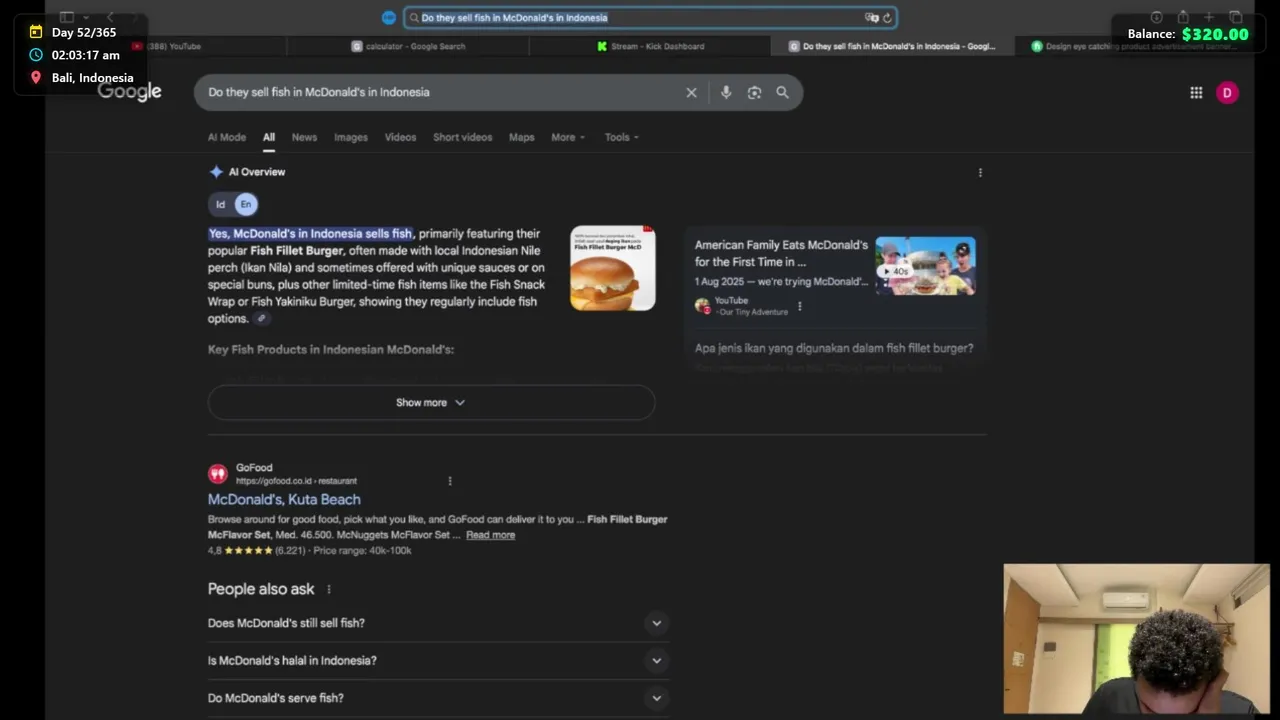Viewport: 1280px width, 720px height.
Task: Open the Google account avatar D
Action: [x=1227, y=93]
